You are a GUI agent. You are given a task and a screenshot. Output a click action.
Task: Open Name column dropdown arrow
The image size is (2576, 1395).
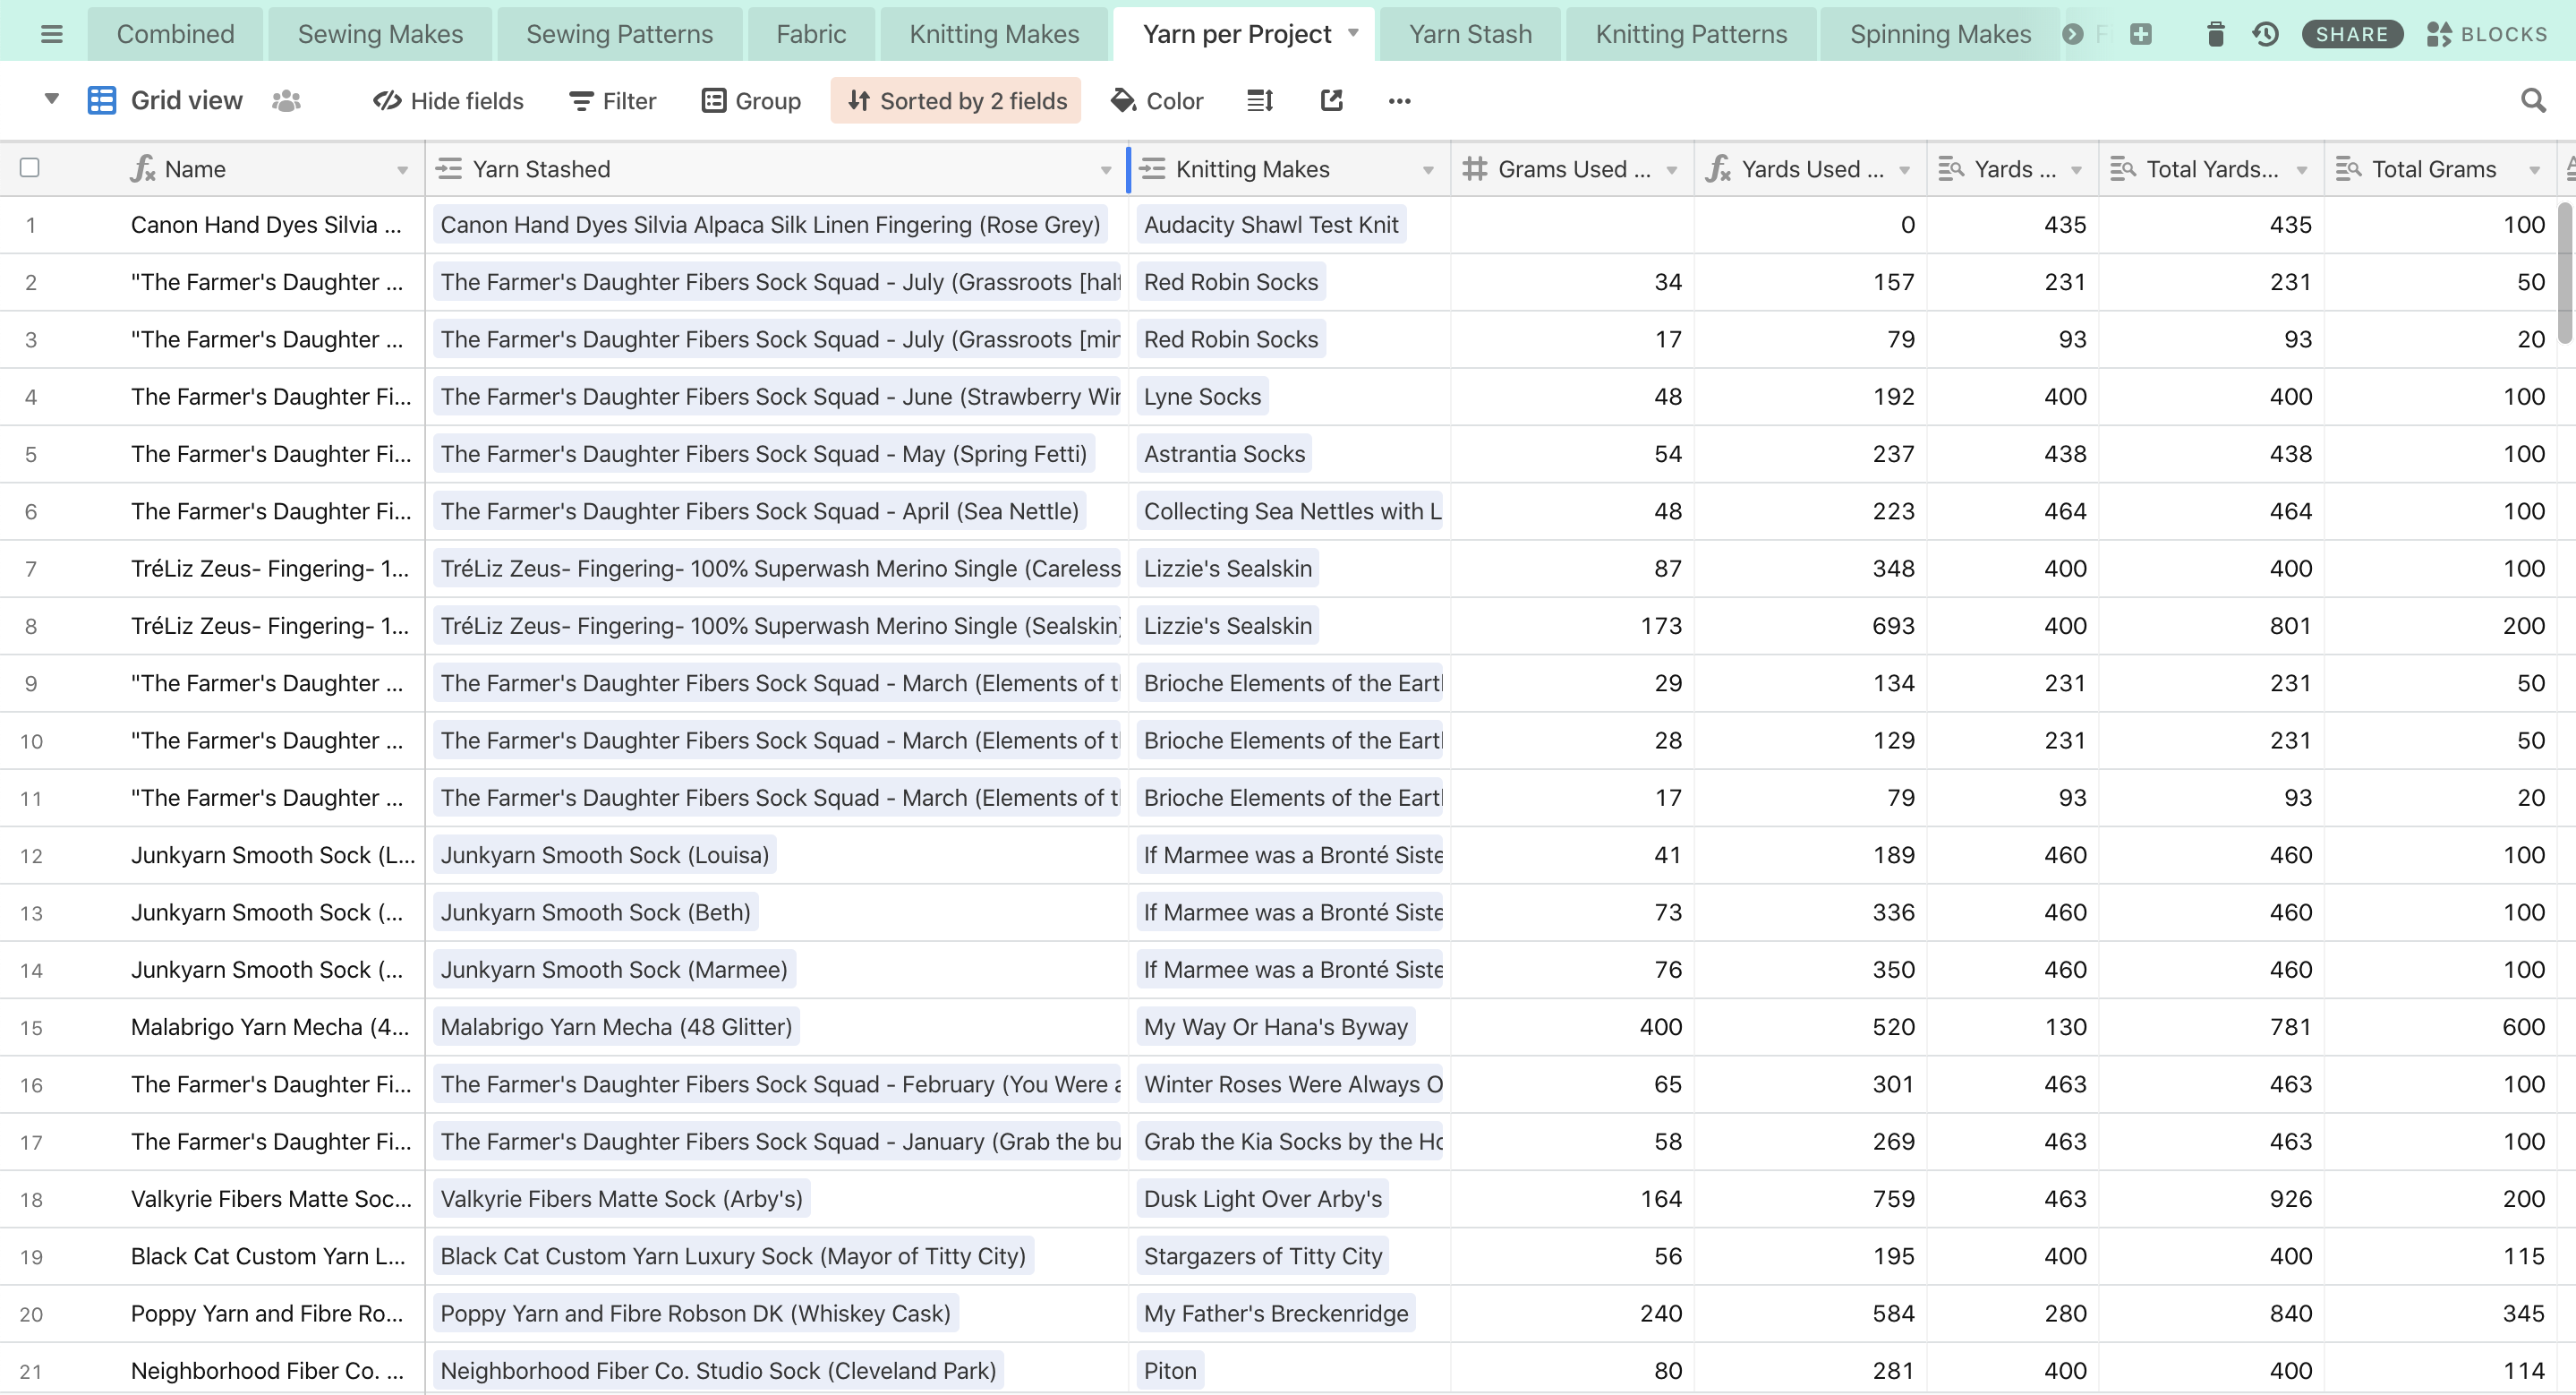(x=402, y=170)
